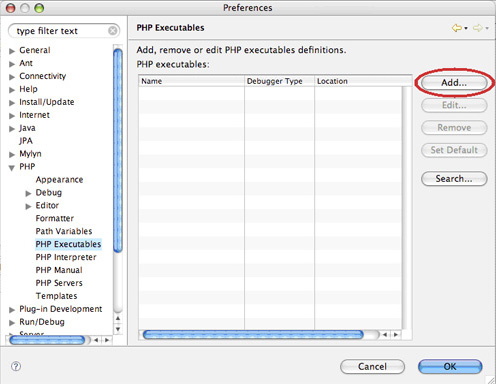This screenshot has height=384, width=496.
Task: Click the Edit... button
Action: click(x=454, y=105)
